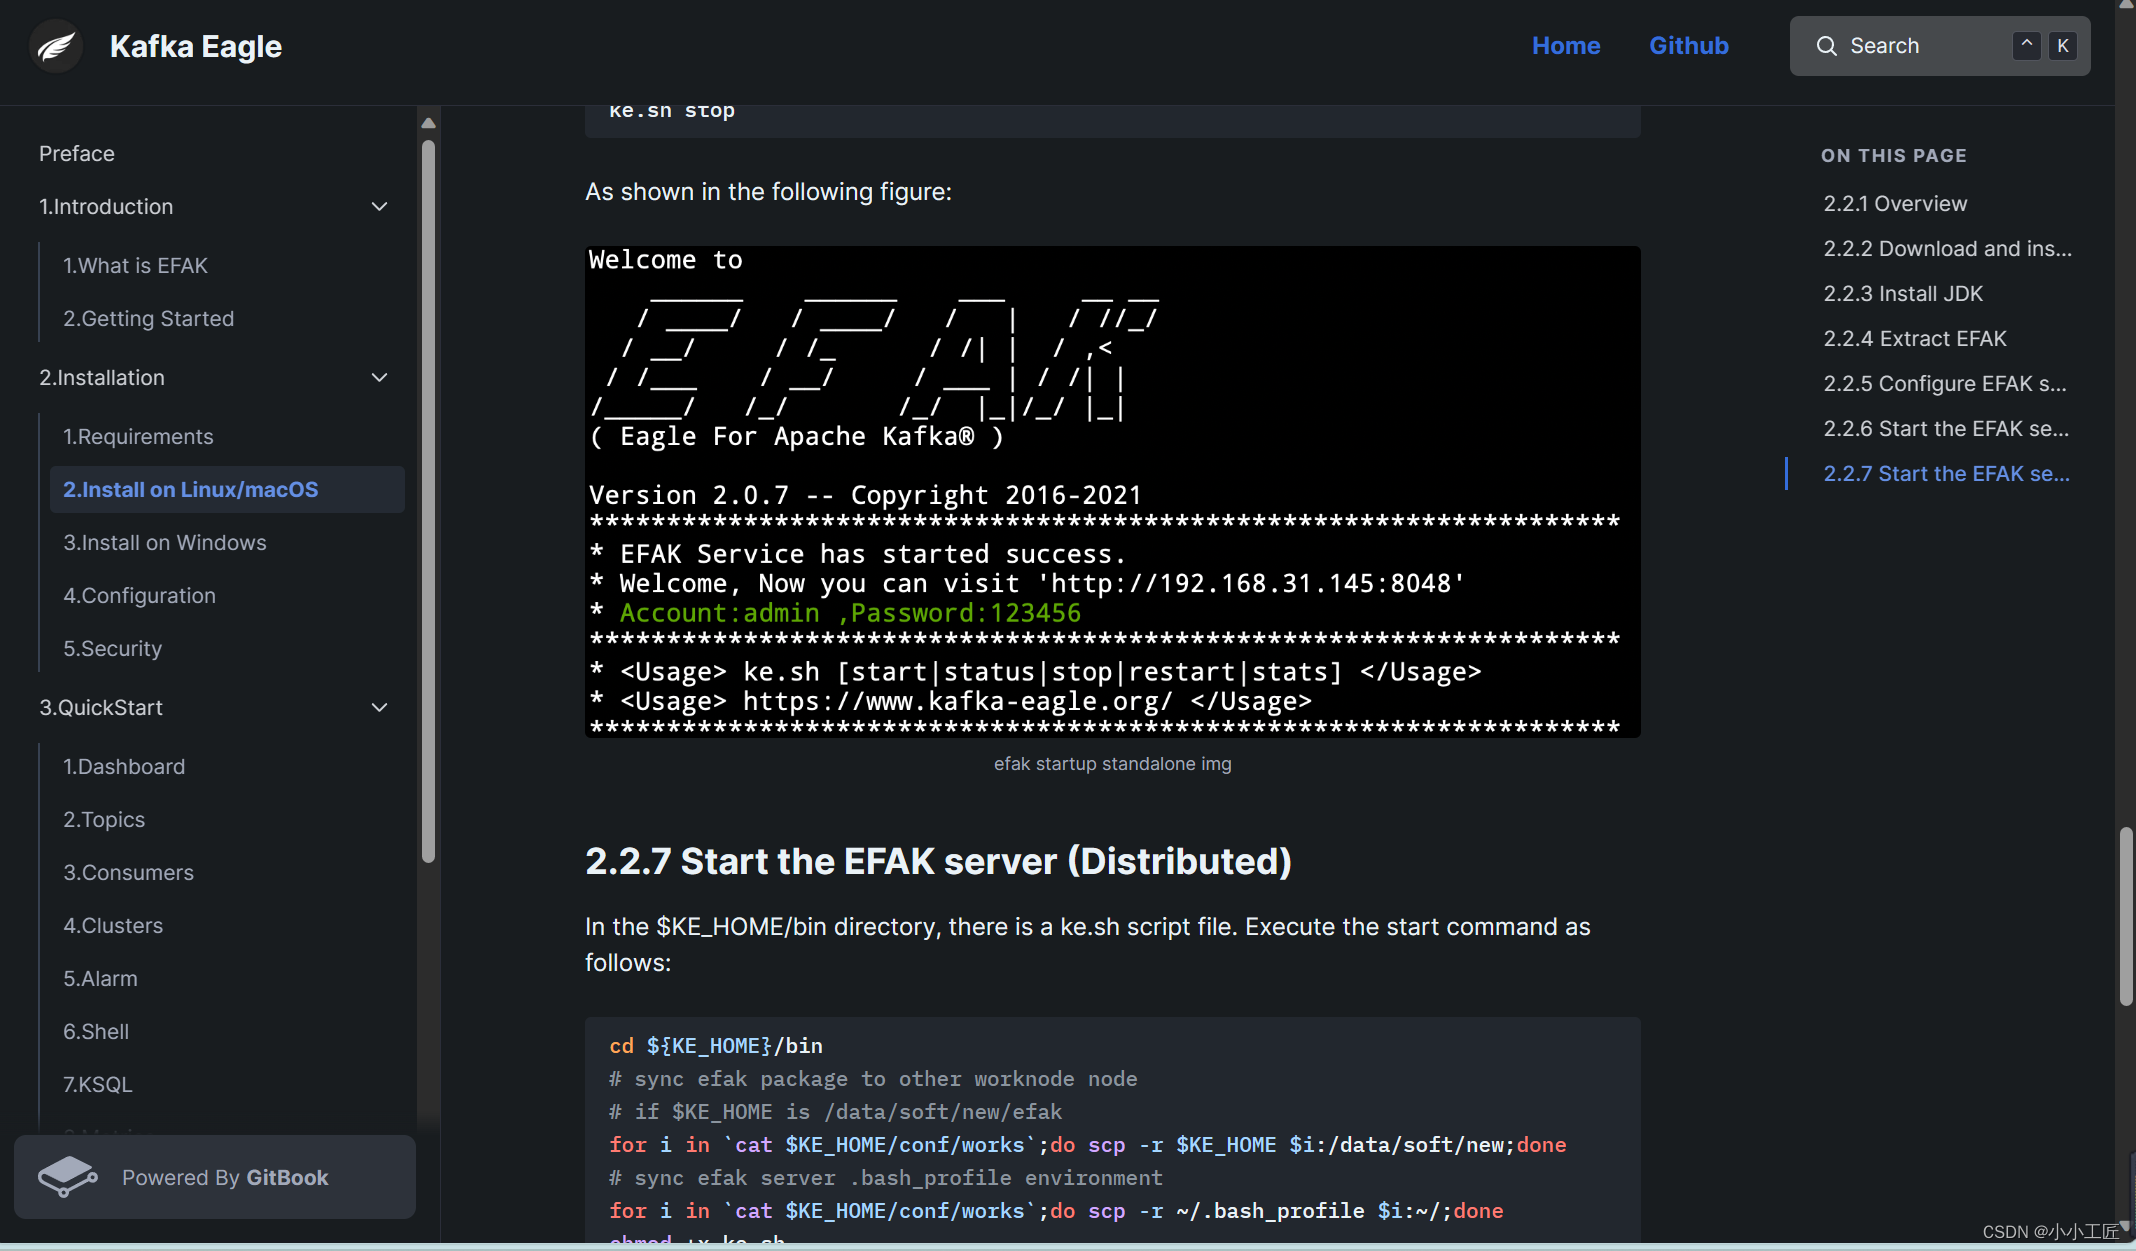Open 3.Consumers page
2136x1251 pixels.
coord(128,873)
